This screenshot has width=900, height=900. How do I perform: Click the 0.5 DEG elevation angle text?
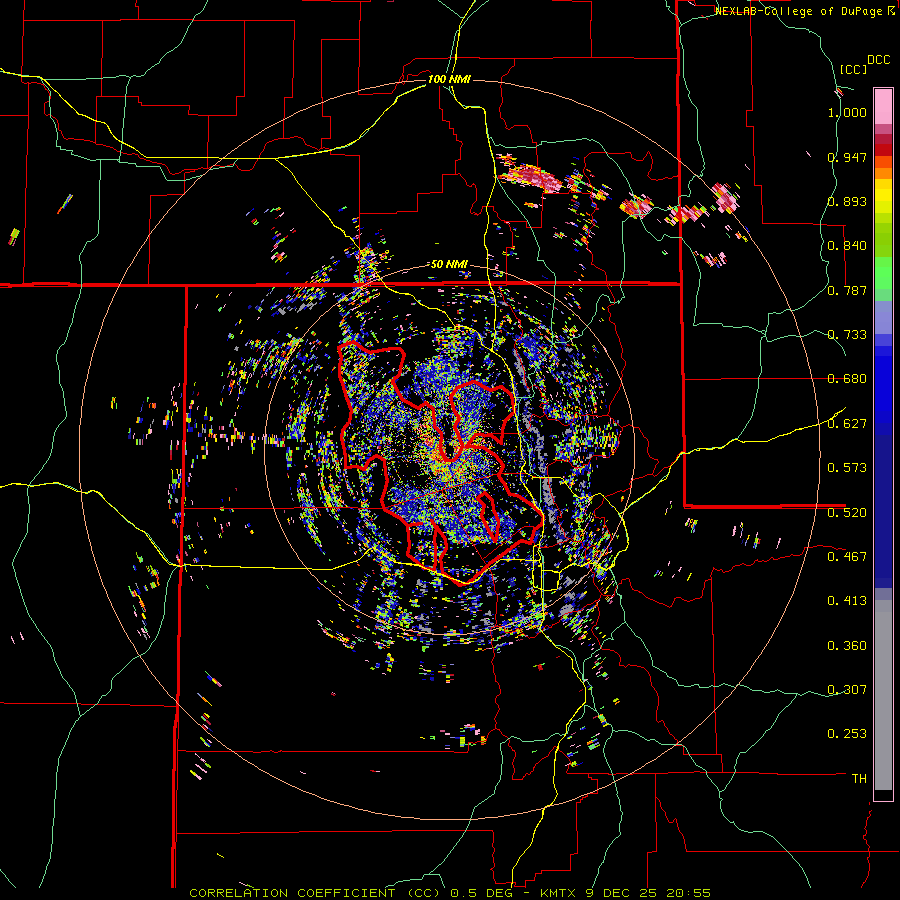[481, 893]
